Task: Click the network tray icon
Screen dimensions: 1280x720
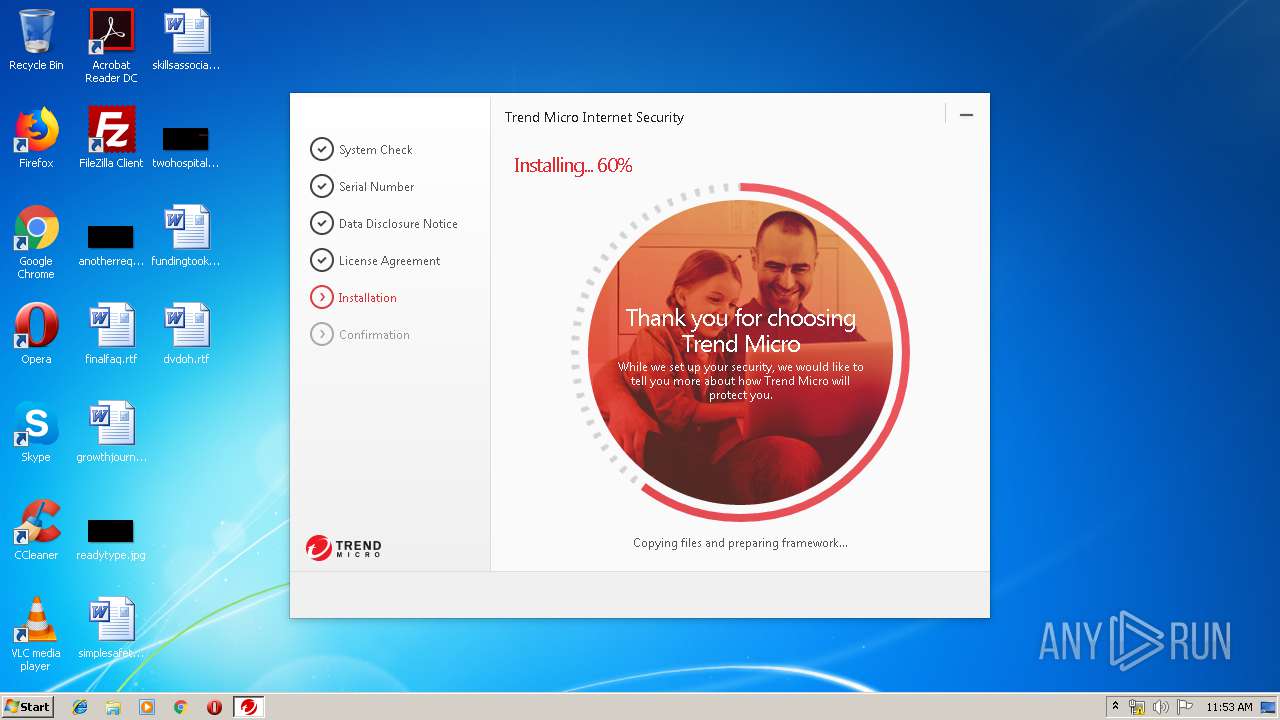Action: pyautogui.click(x=1137, y=707)
